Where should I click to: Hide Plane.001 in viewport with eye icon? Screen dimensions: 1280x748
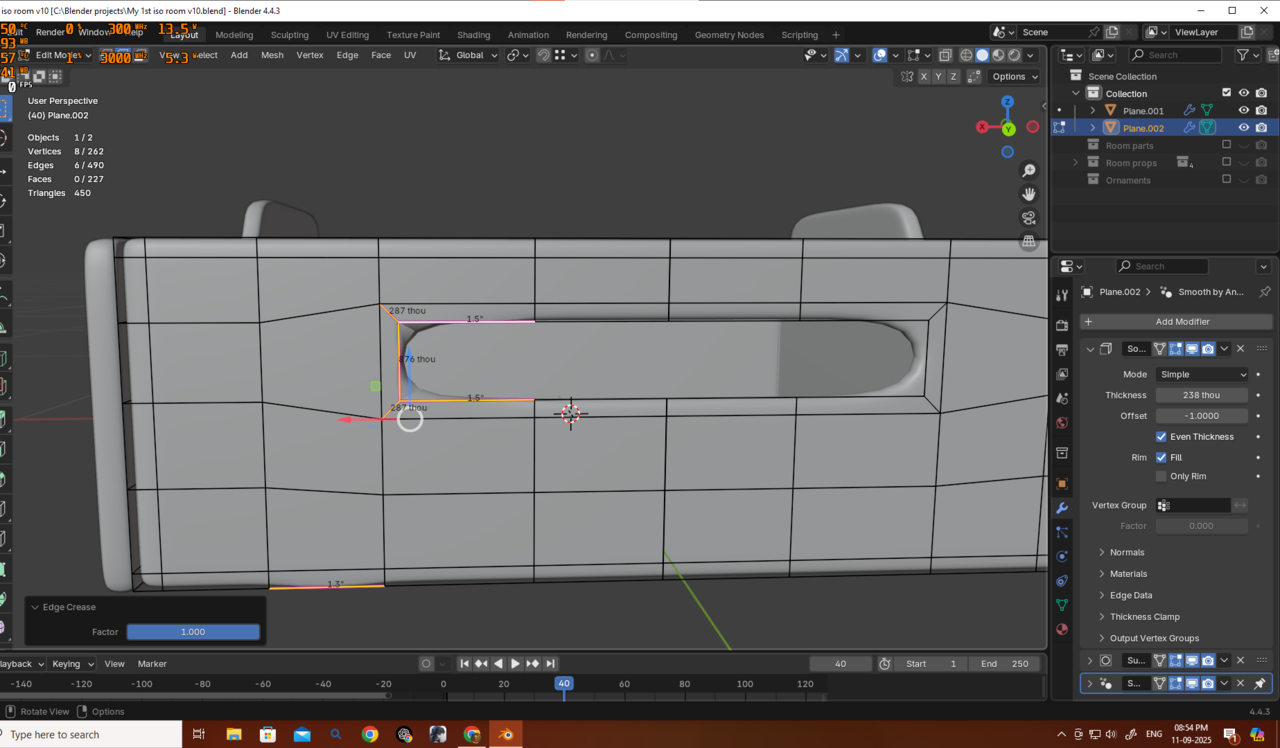1244,111
